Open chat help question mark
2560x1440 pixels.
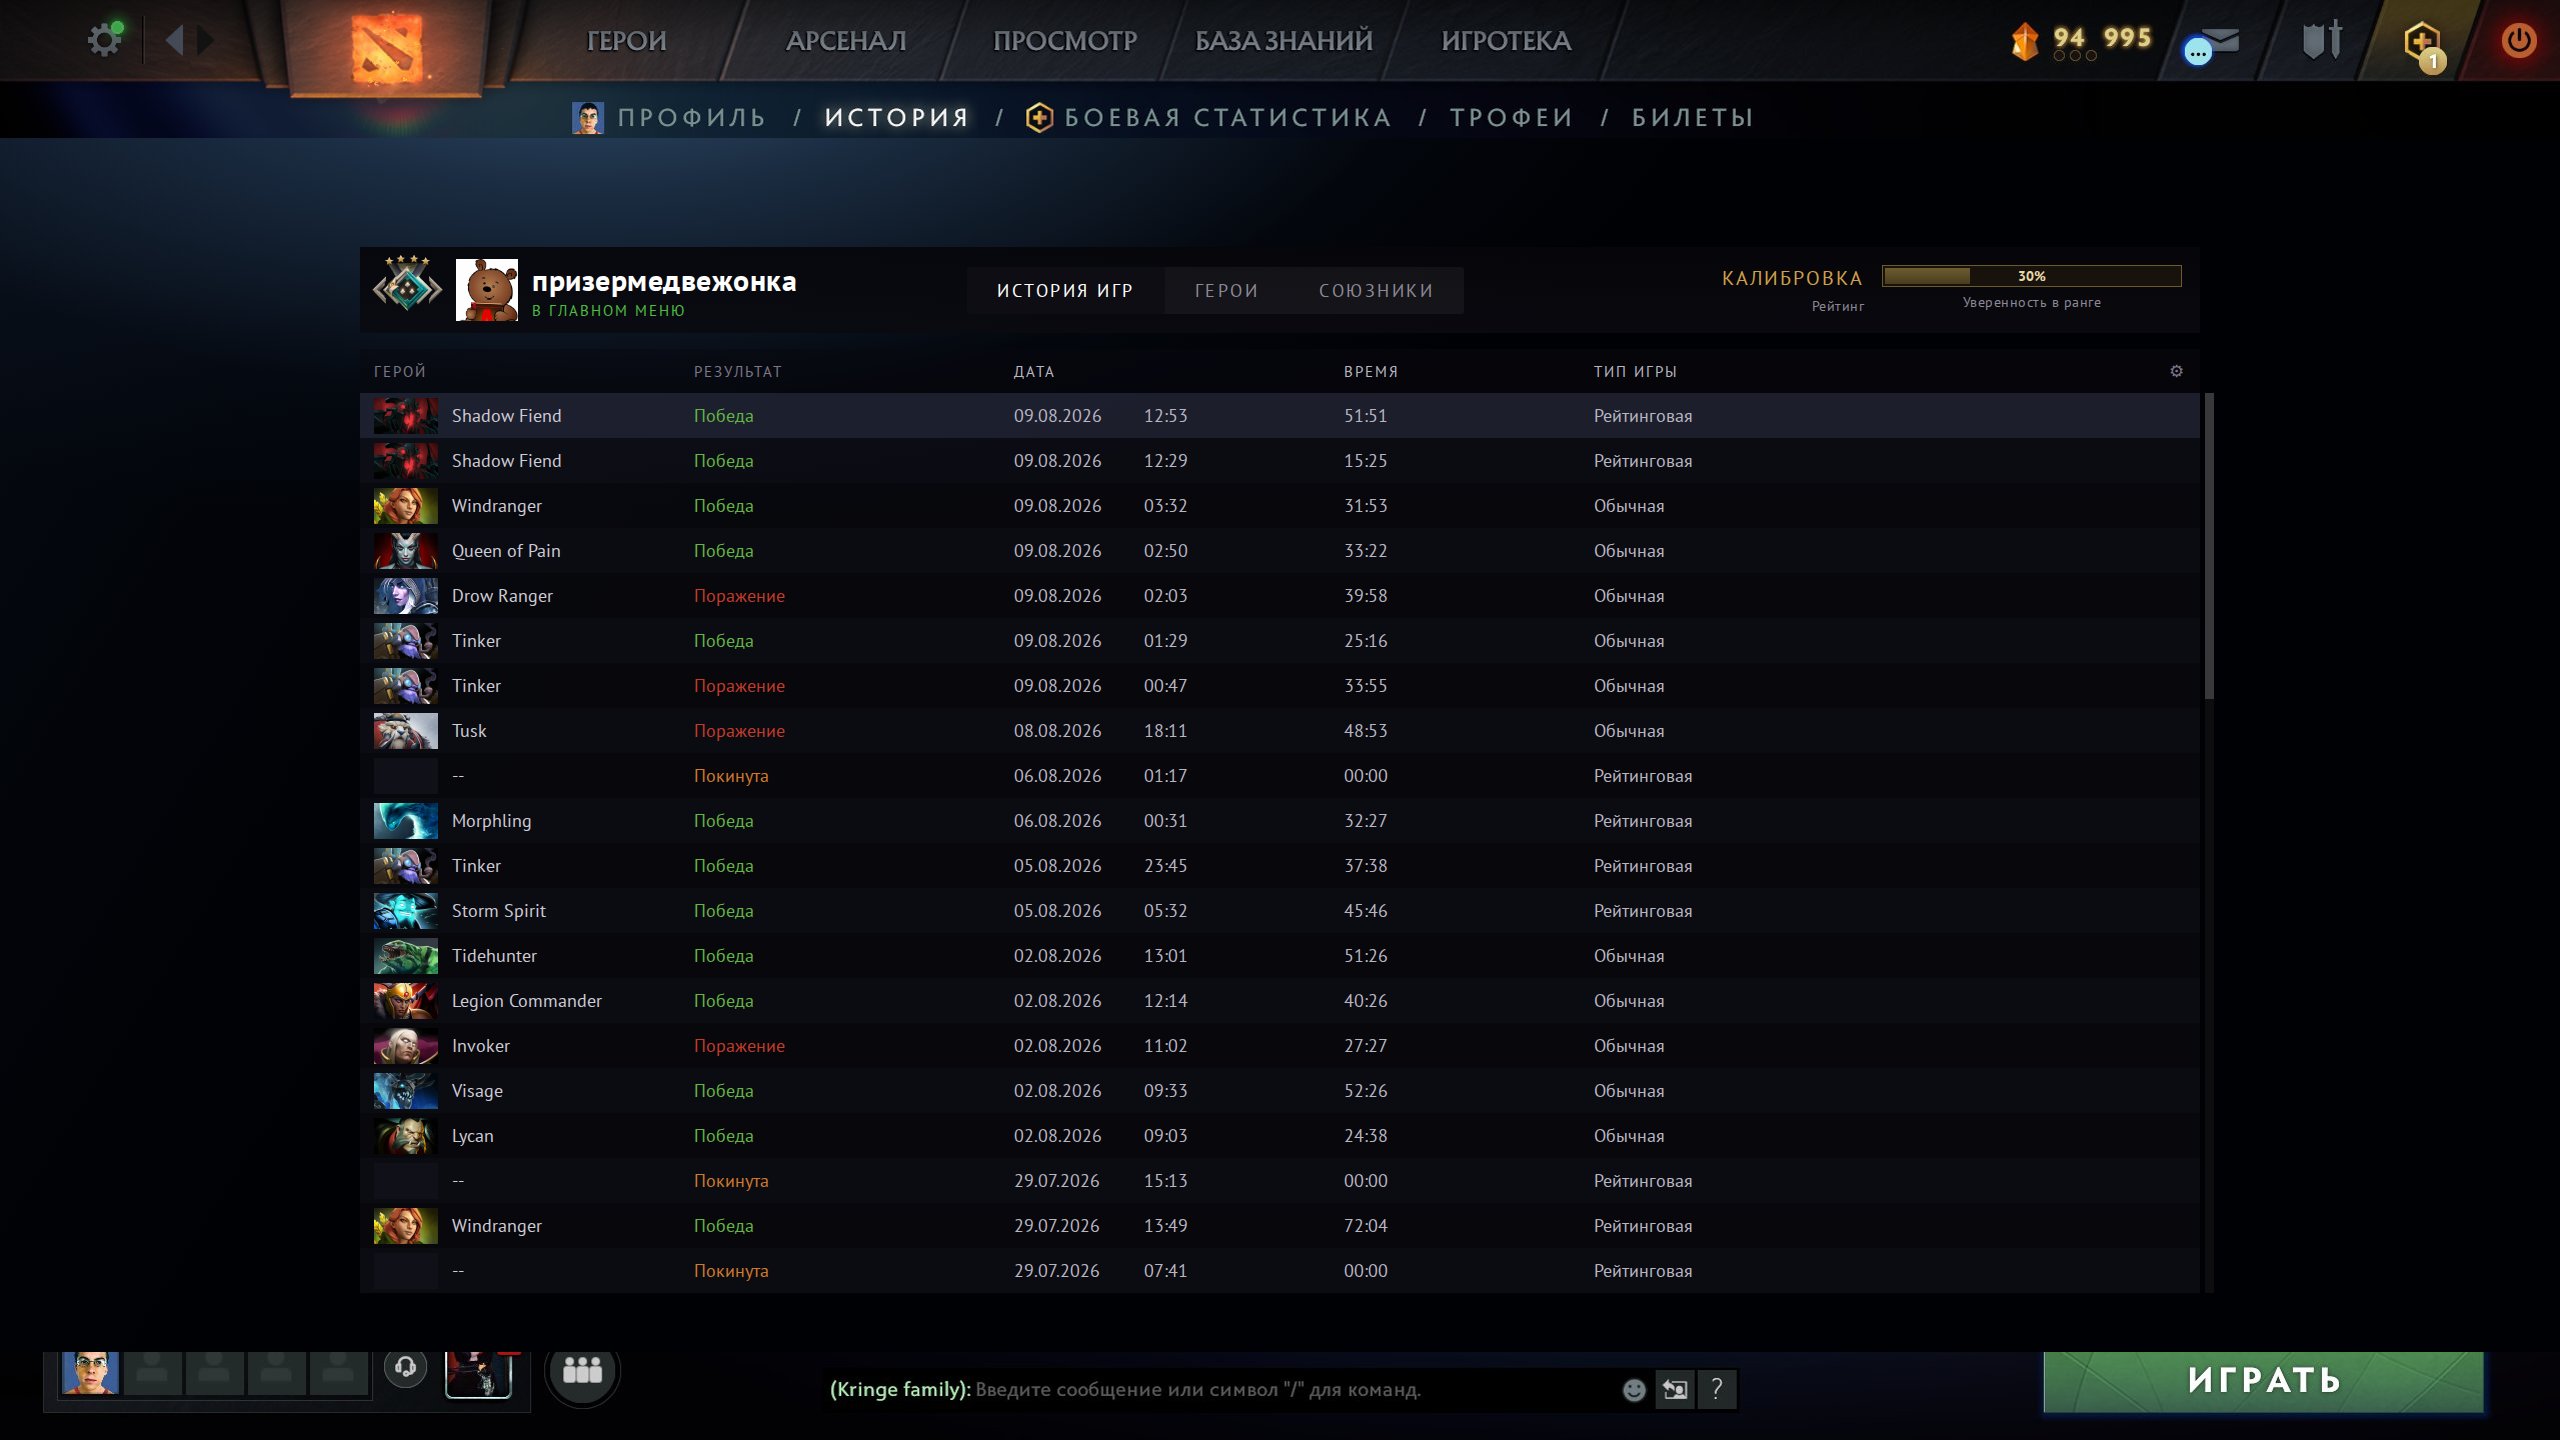pos(1716,1389)
